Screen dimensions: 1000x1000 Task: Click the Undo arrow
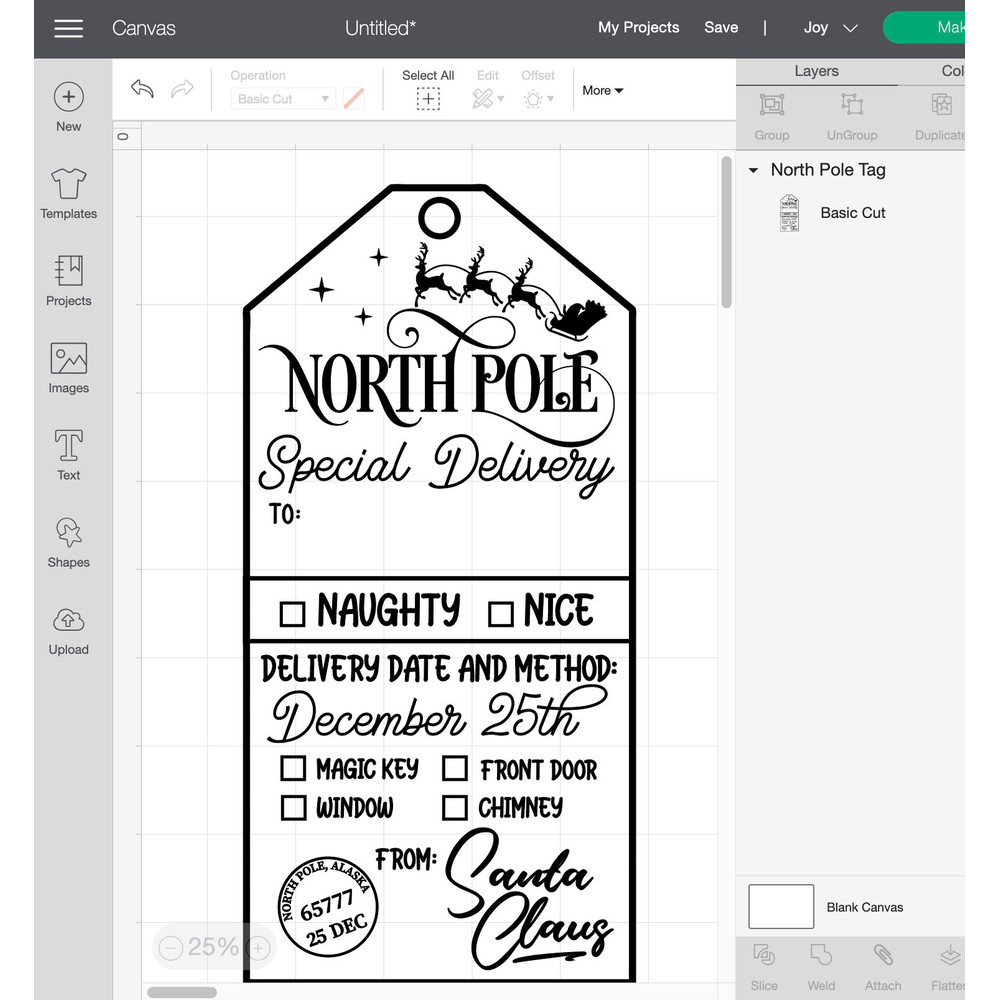click(142, 89)
